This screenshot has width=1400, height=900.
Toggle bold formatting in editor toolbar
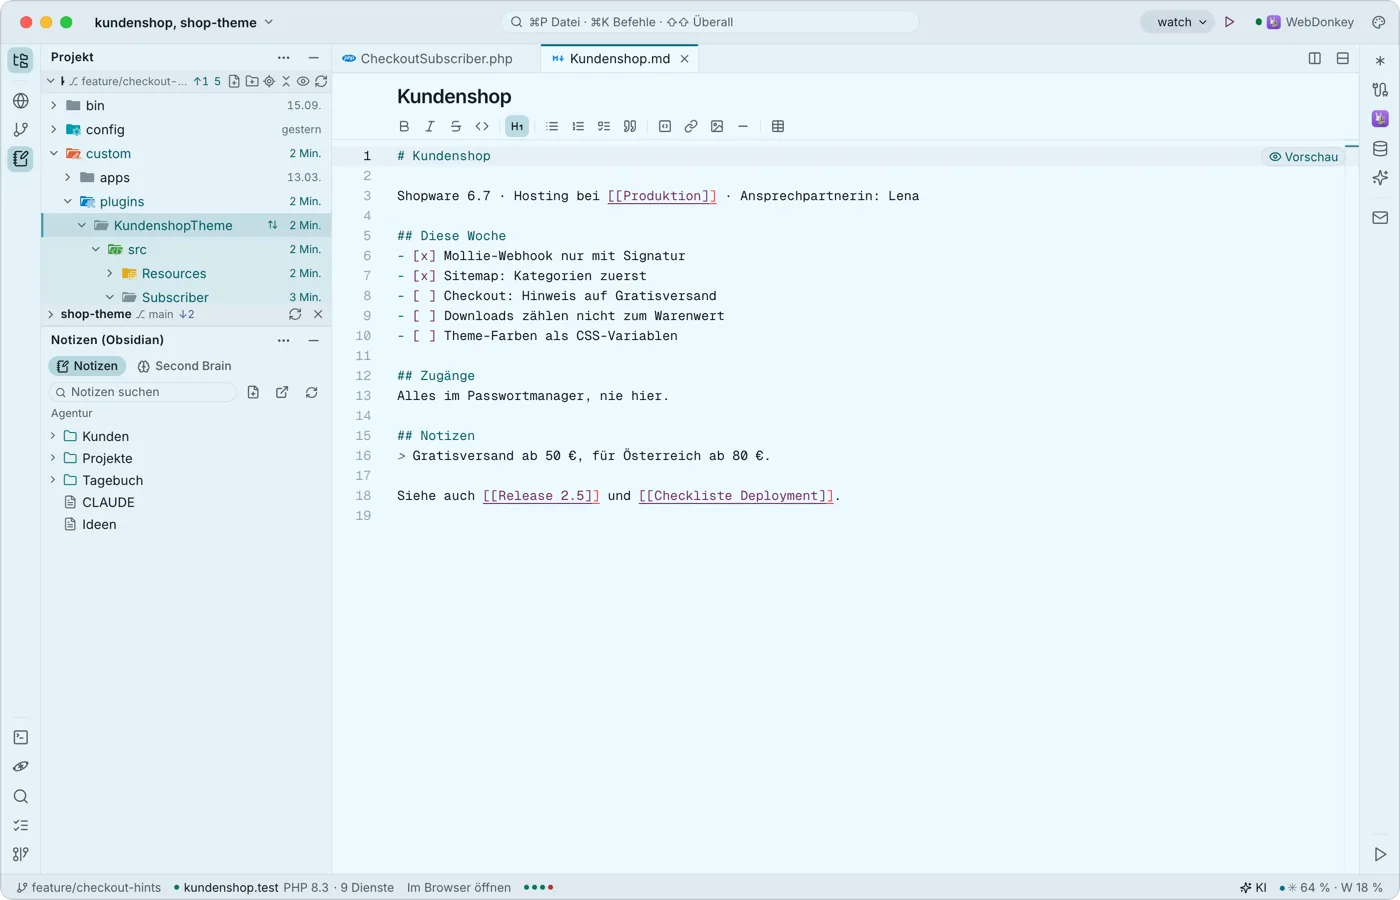pyautogui.click(x=404, y=126)
